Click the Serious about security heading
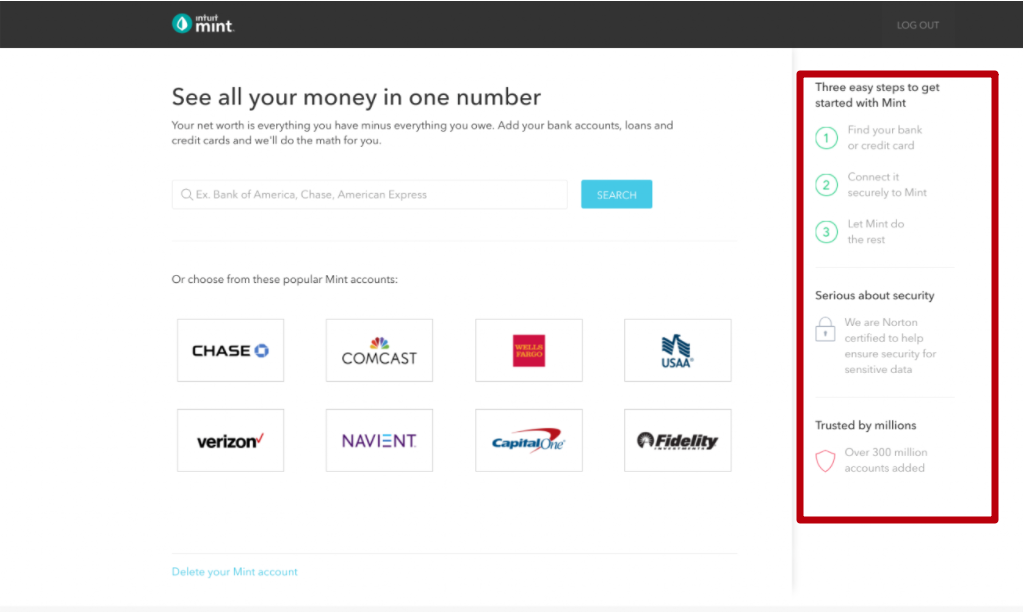This screenshot has width=1023, height=612. (x=874, y=296)
